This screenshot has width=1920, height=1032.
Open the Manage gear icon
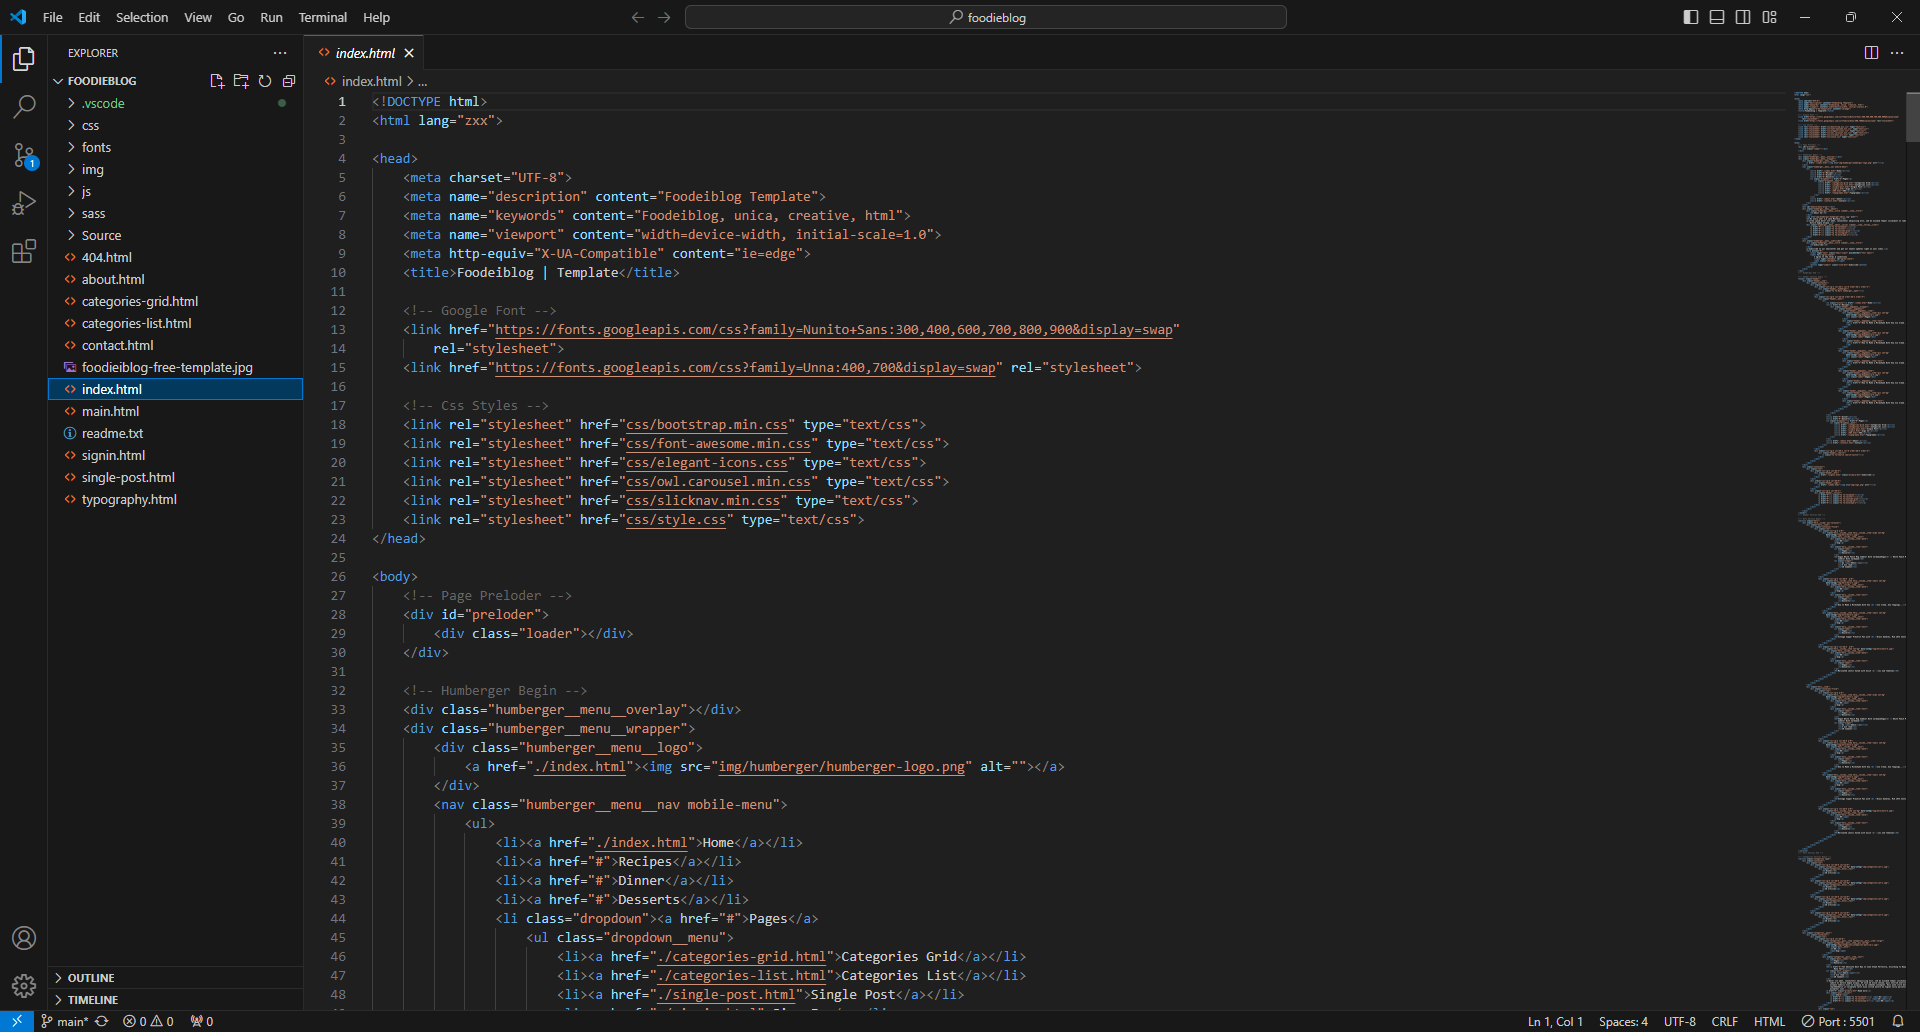[x=24, y=986]
